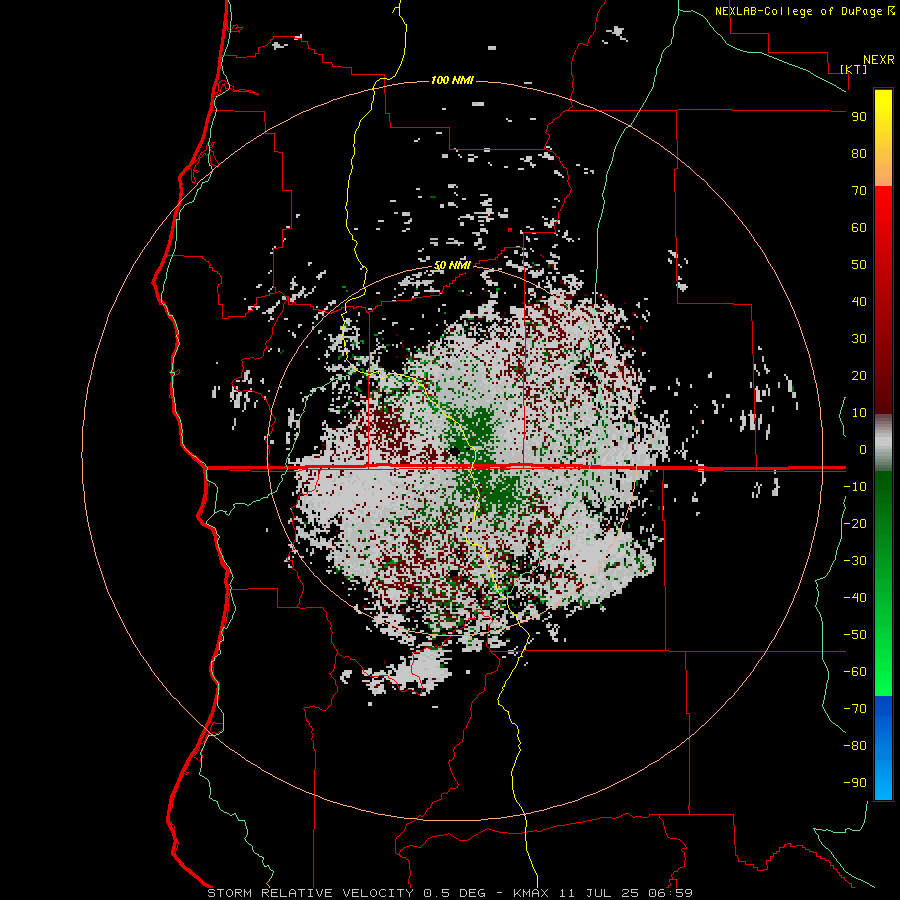Click the NEXR label above the scale

pos(878,60)
